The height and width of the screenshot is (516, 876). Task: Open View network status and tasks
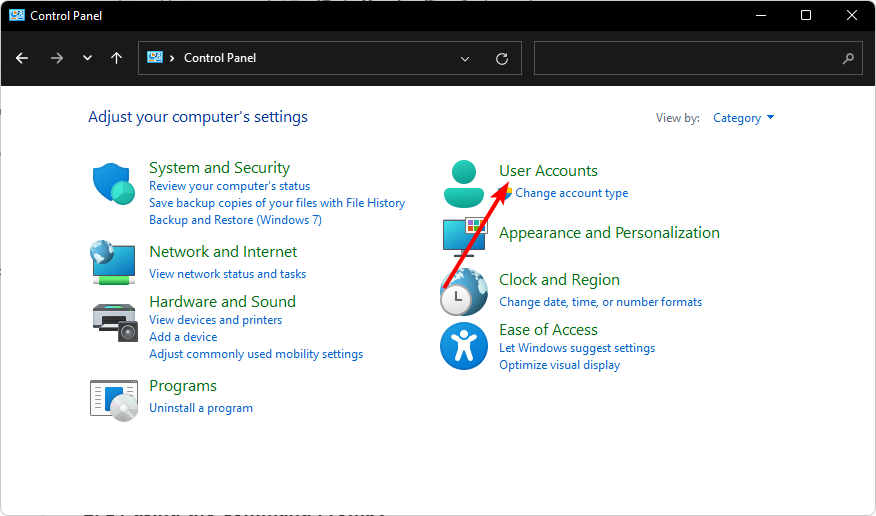tap(227, 274)
